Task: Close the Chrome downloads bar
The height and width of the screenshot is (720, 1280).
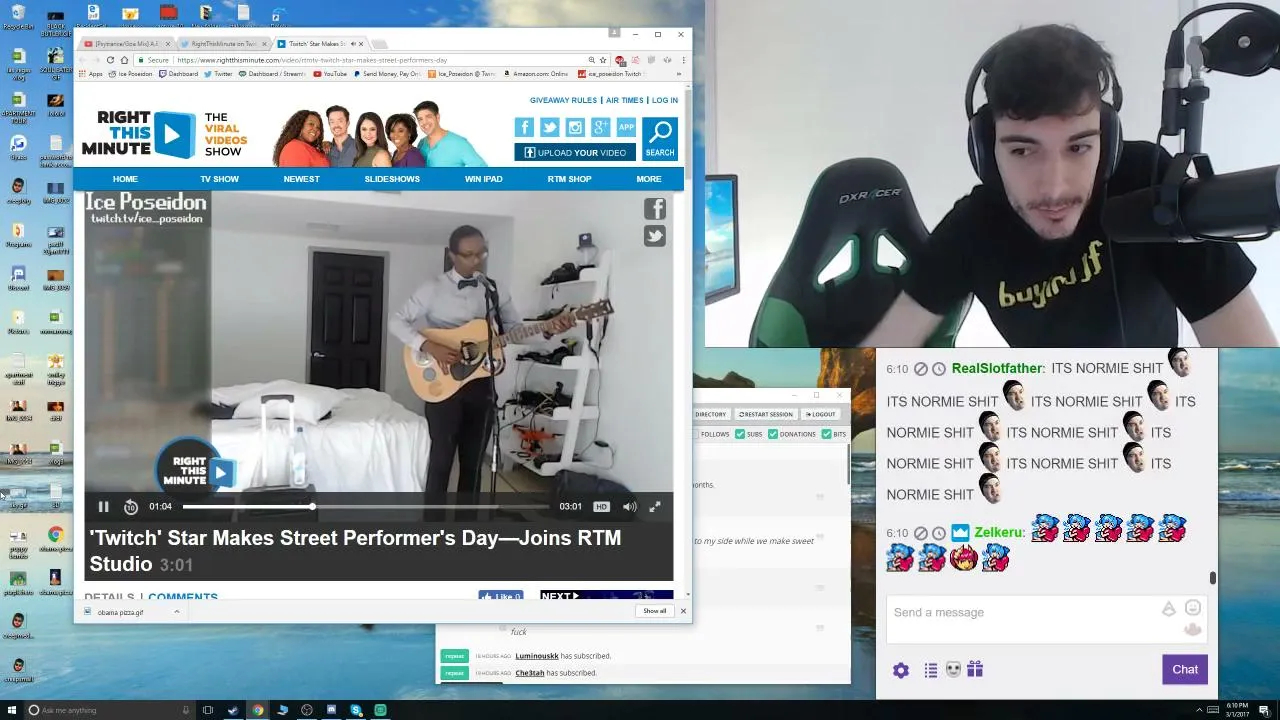Action: 683,611
